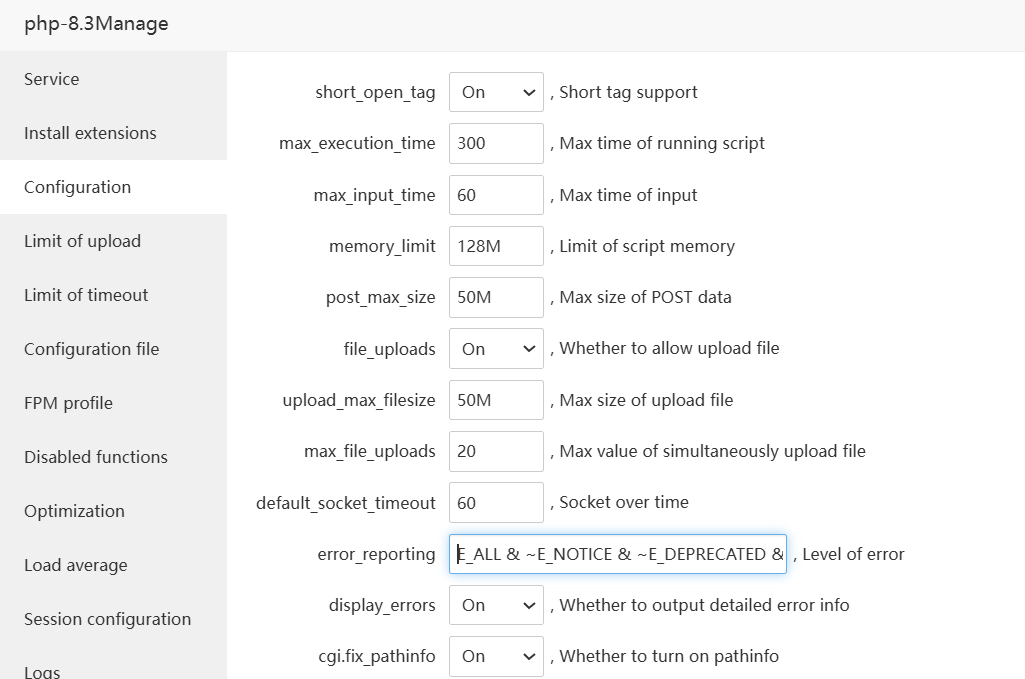Screen dimensions: 1025x679
Task: Expand the cgi.fix_pathinfo dropdown
Action: click(496, 656)
